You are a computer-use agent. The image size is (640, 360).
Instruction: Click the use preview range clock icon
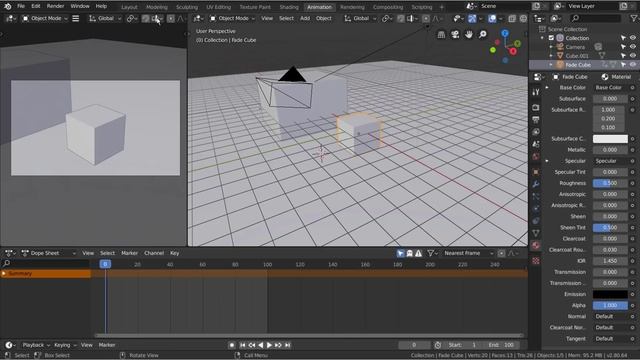438,345
